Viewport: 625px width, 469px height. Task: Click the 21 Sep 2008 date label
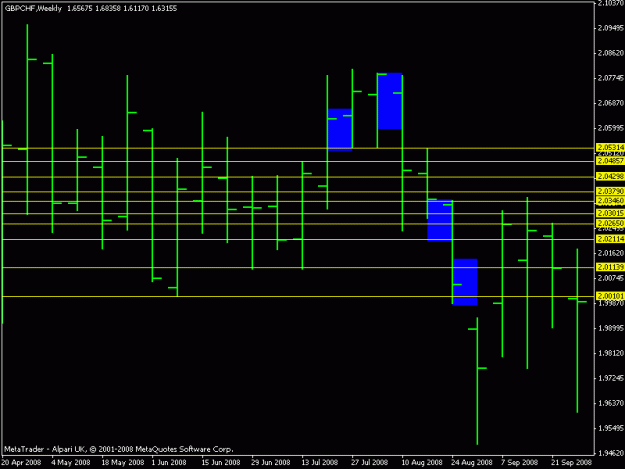[572, 463]
